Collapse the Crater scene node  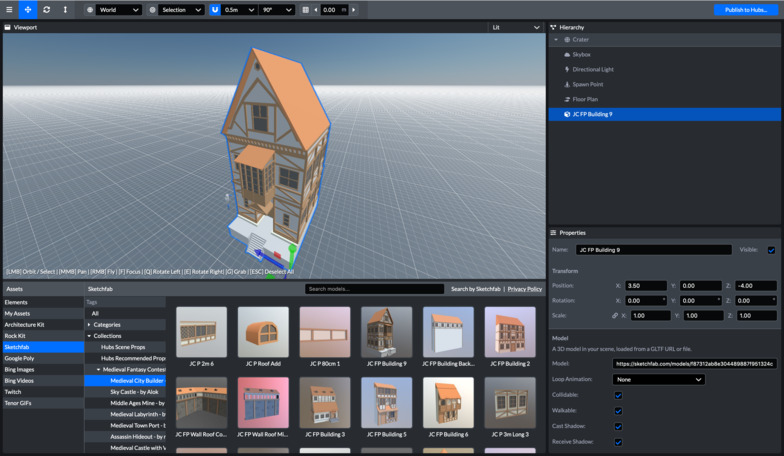pyautogui.click(x=556, y=40)
